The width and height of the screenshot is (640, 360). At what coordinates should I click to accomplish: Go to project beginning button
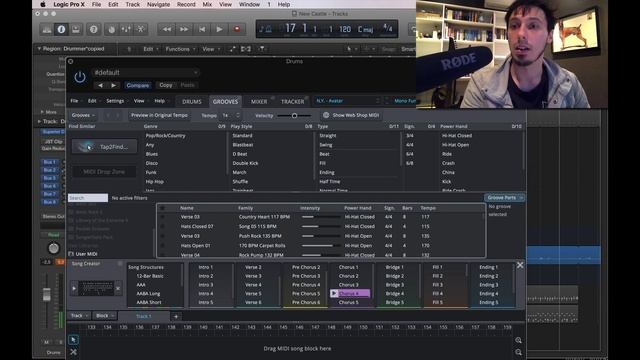202,29
